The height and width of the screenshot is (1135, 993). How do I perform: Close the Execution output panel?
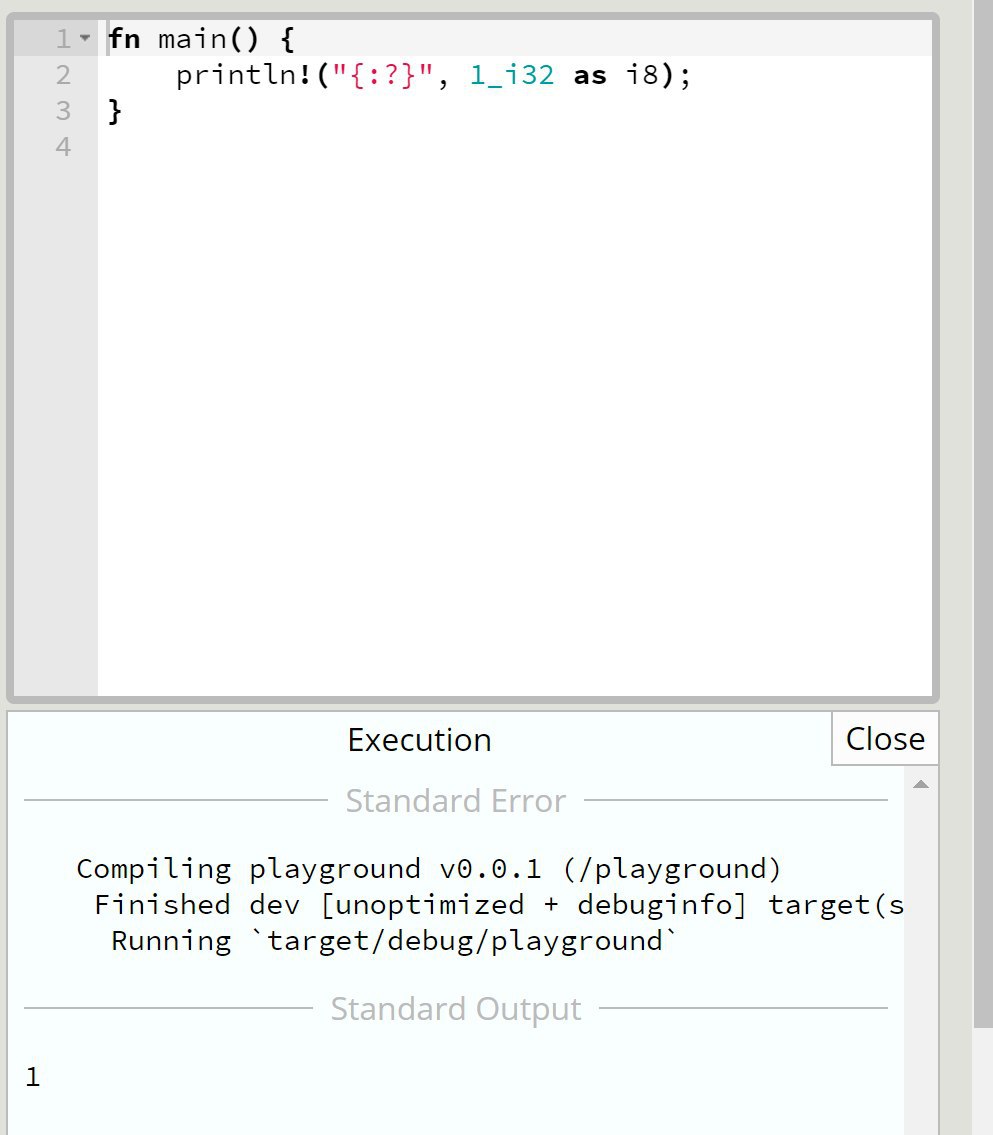[884, 739]
